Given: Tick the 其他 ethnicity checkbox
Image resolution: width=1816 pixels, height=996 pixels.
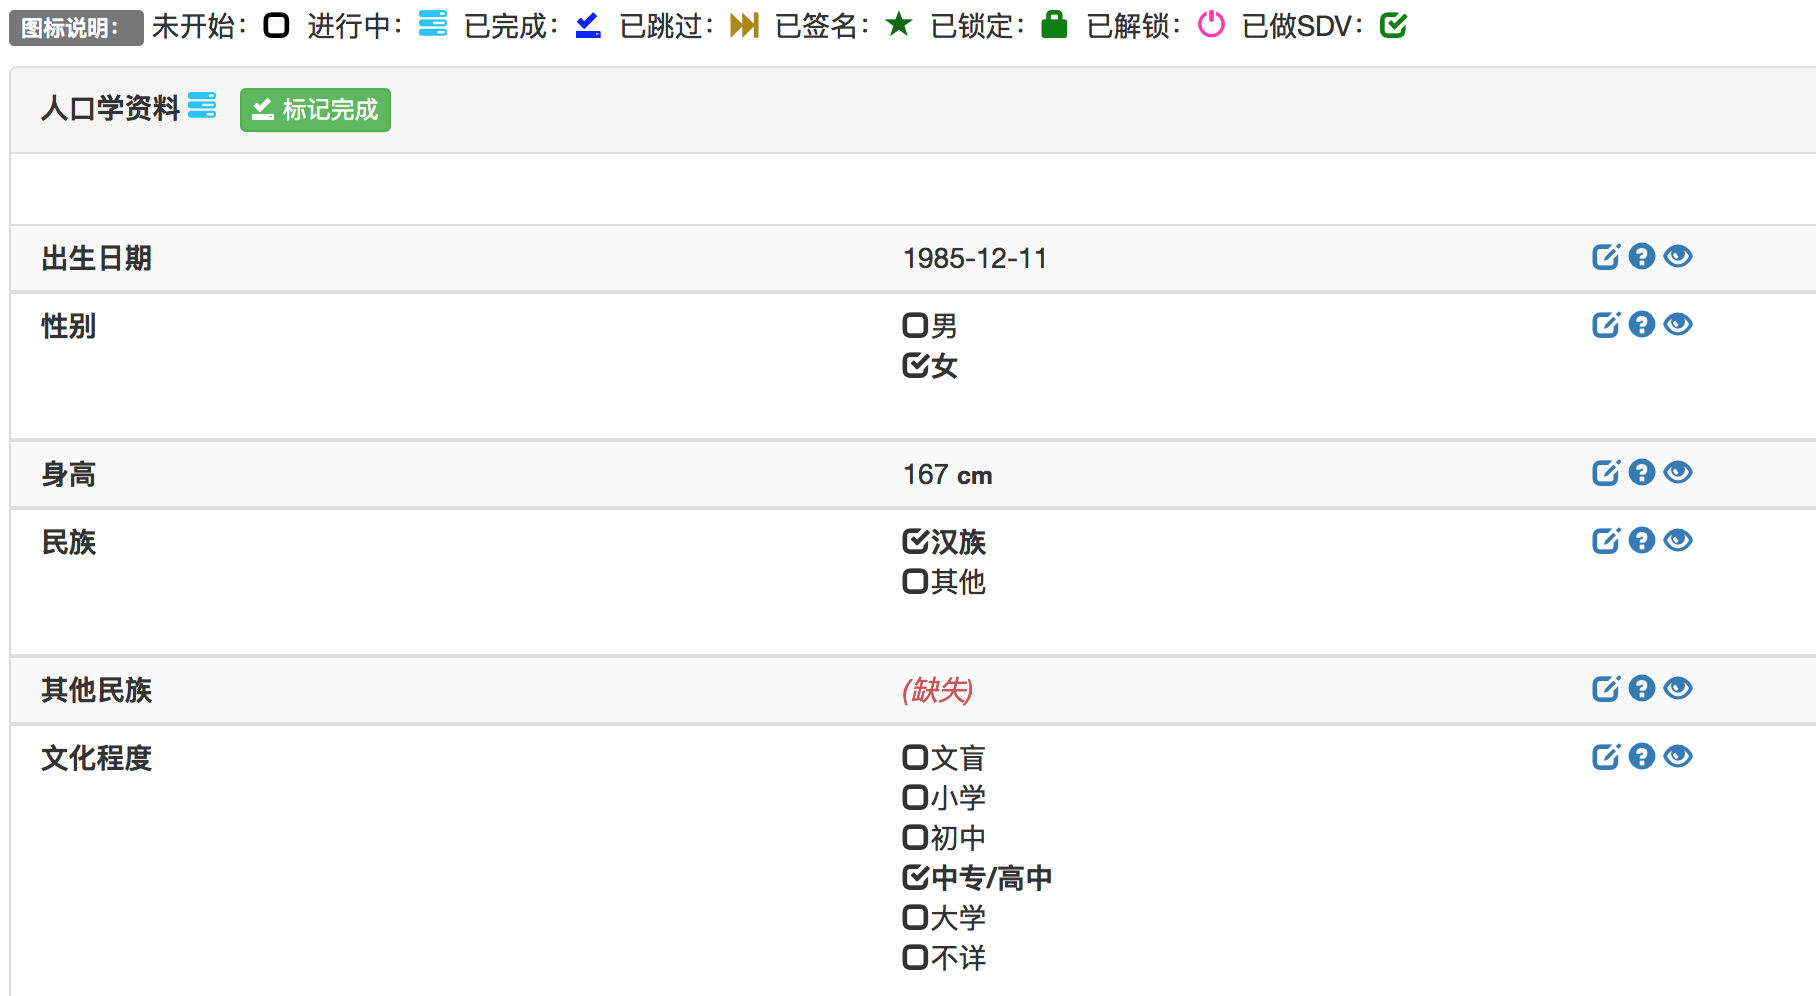Looking at the screenshot, I should point(915,582).
